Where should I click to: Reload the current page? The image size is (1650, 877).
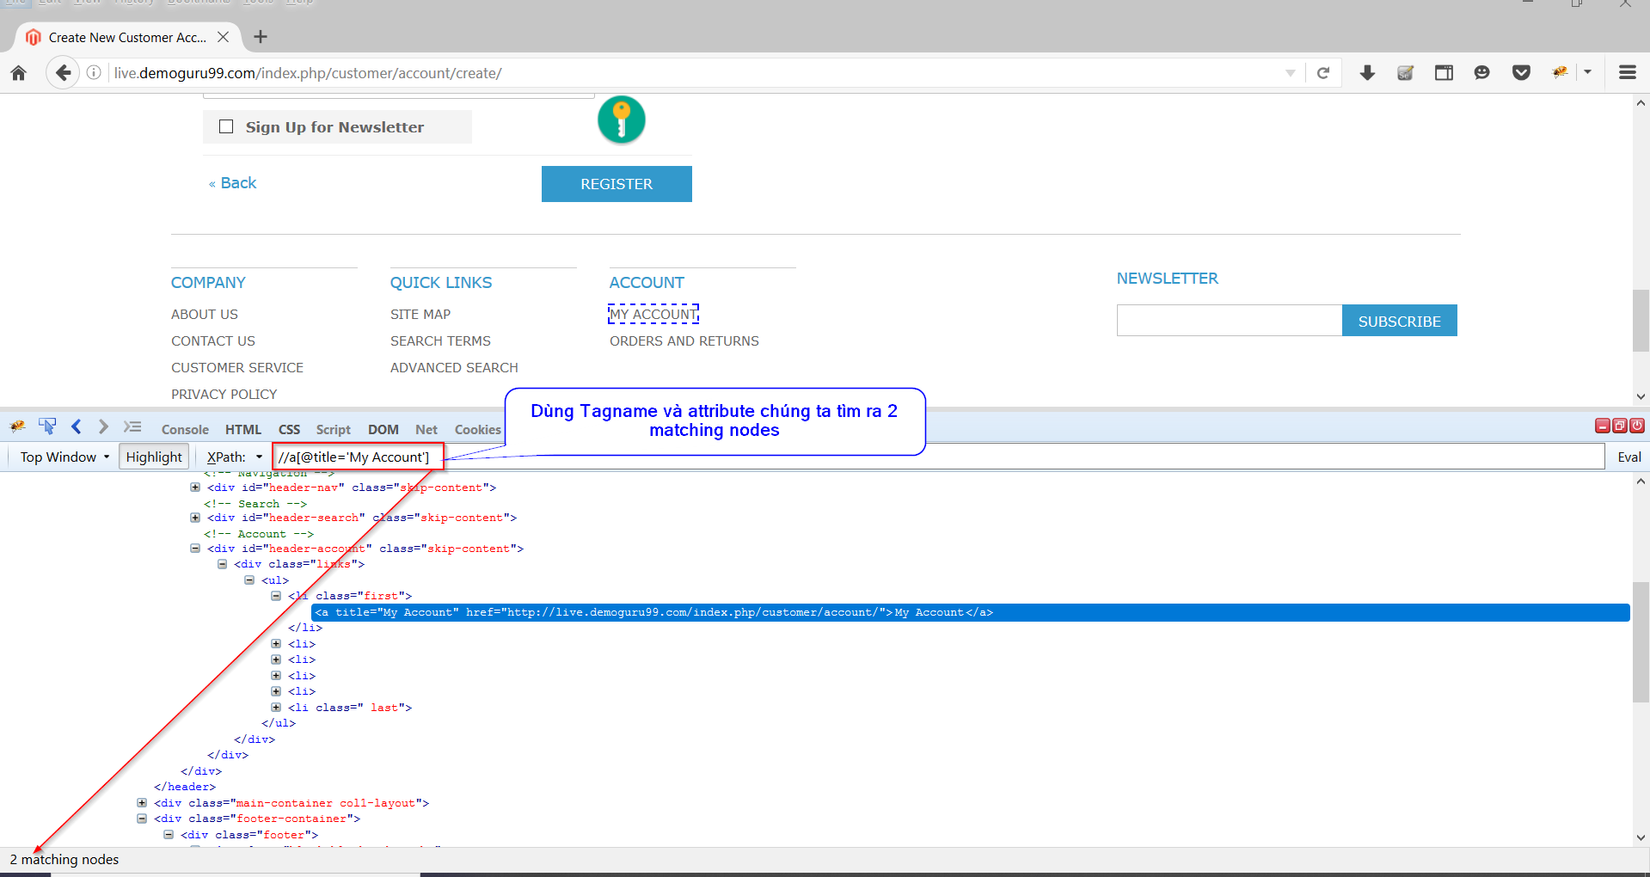point(1323,73)
